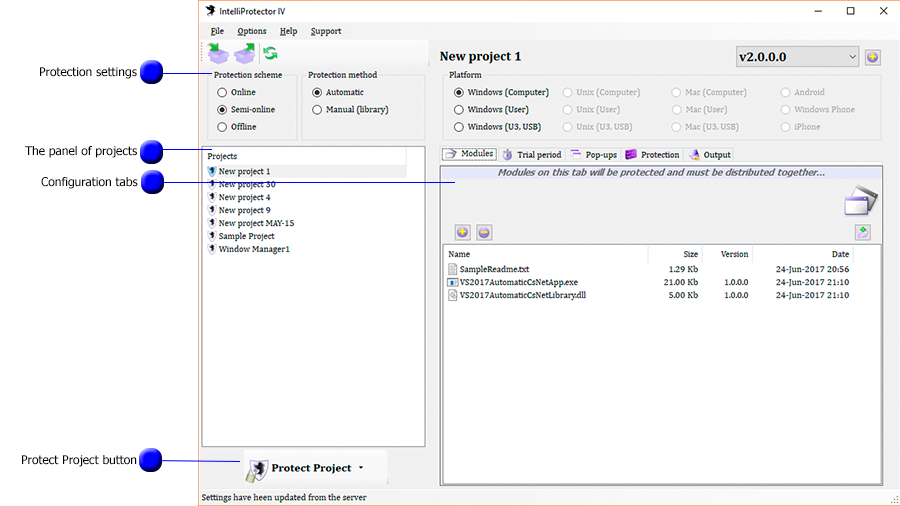900x506 pixels.
Task: Open the Support menu
Action: [326, 31]
